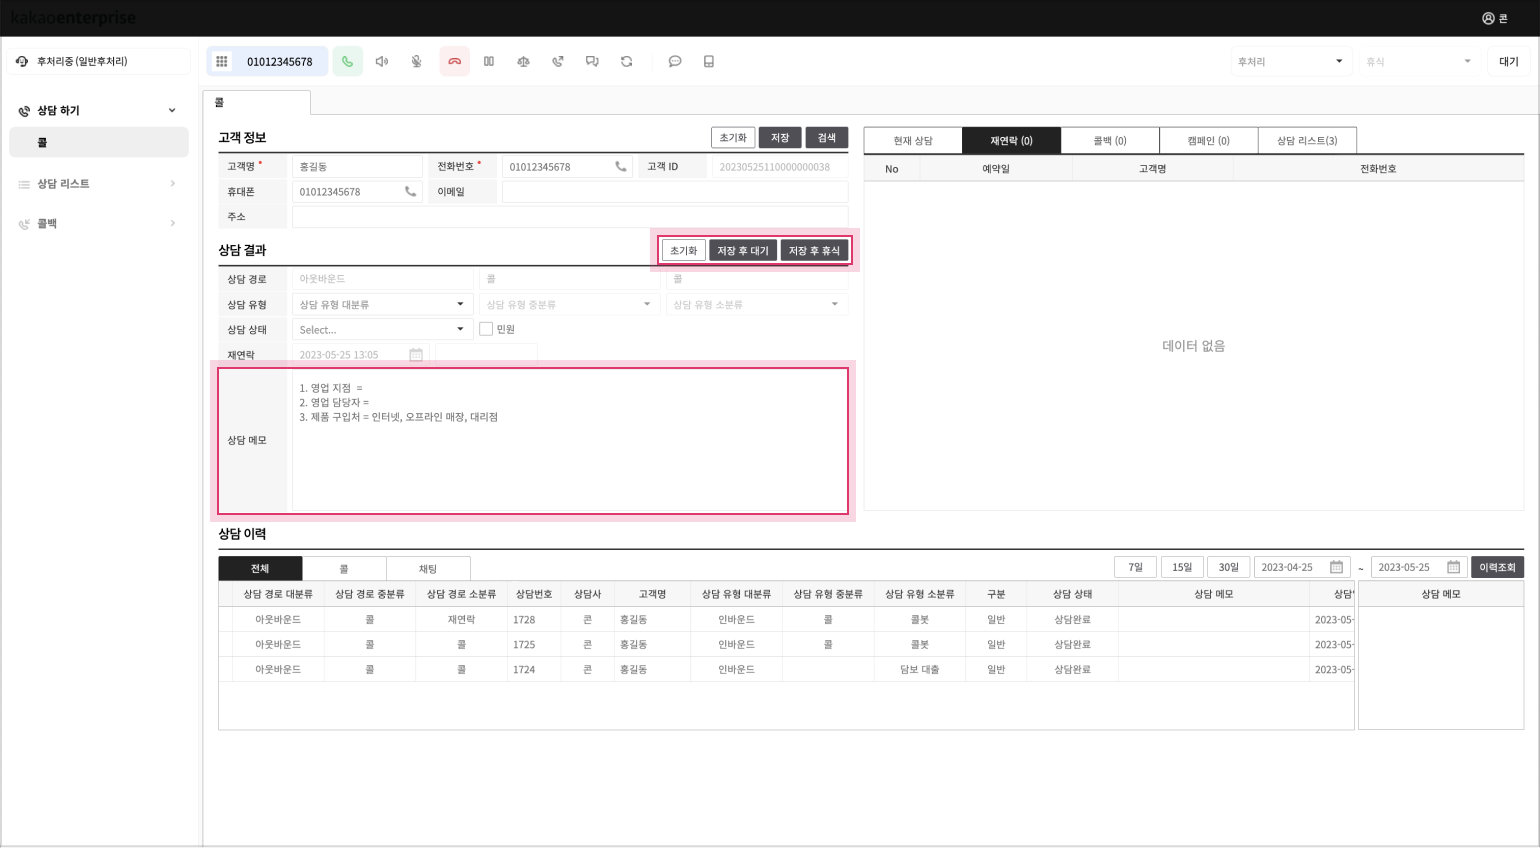Click the 30일 date range button

(1228, 567)
